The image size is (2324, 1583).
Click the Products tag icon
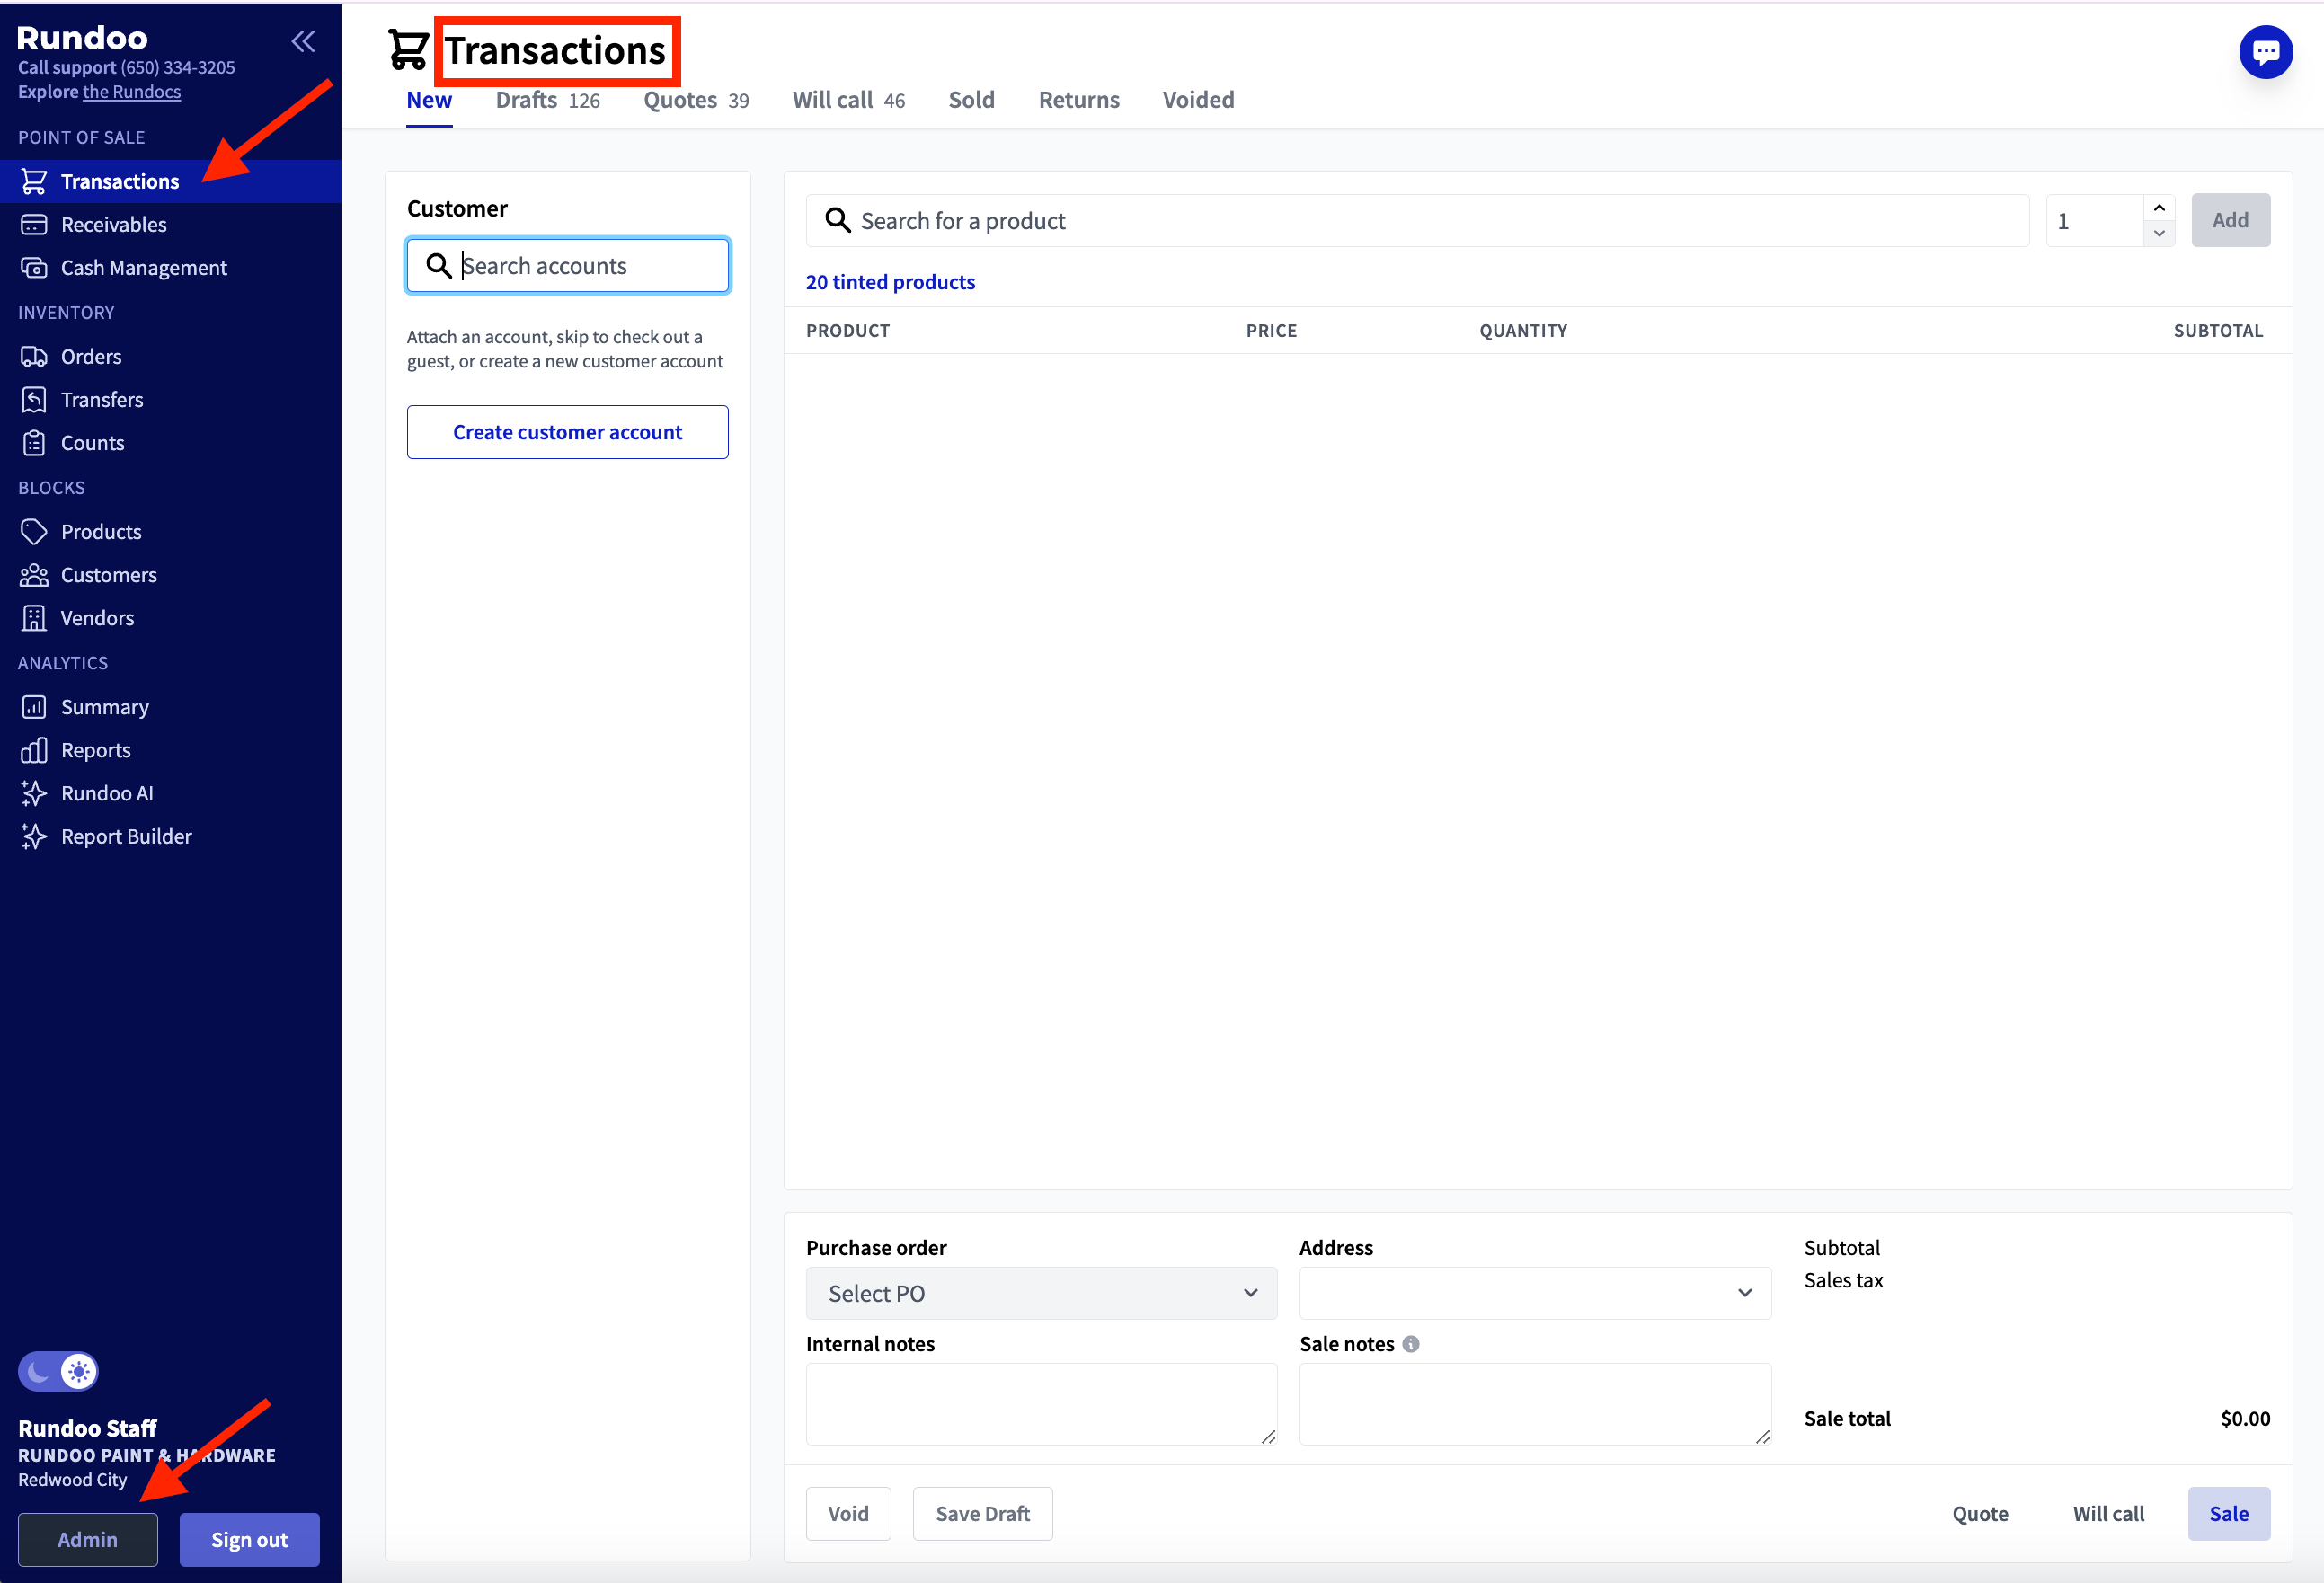coord(34,531)
